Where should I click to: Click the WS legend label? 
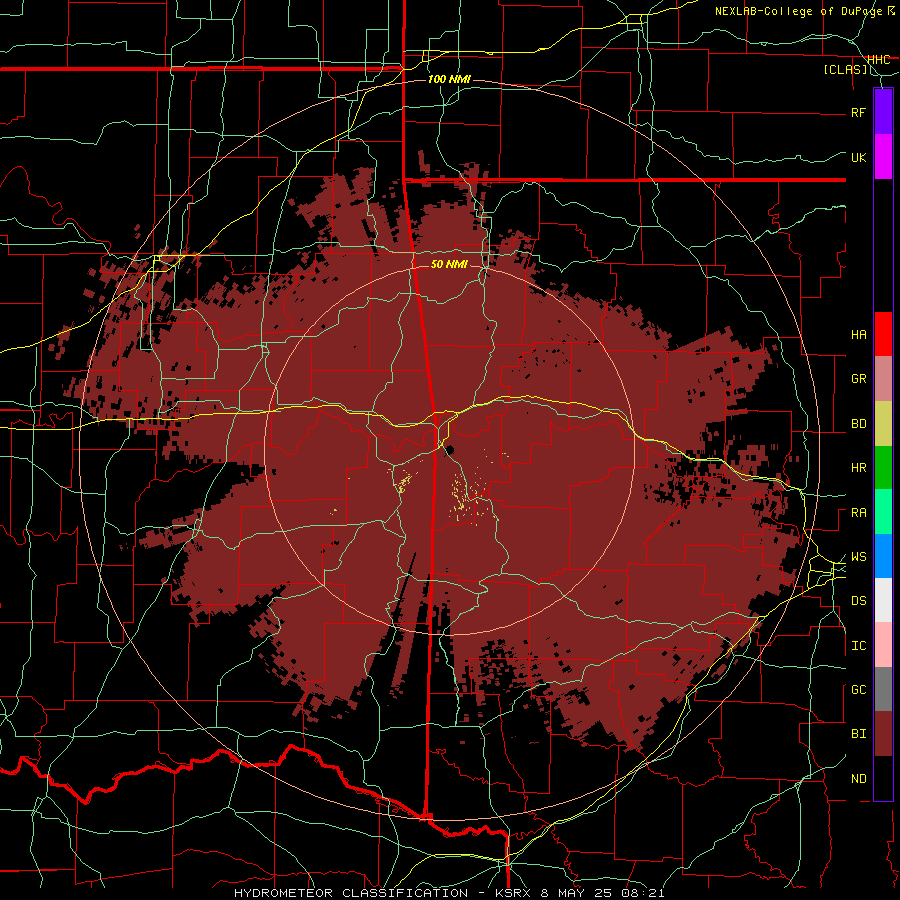[x=858, y=557]
